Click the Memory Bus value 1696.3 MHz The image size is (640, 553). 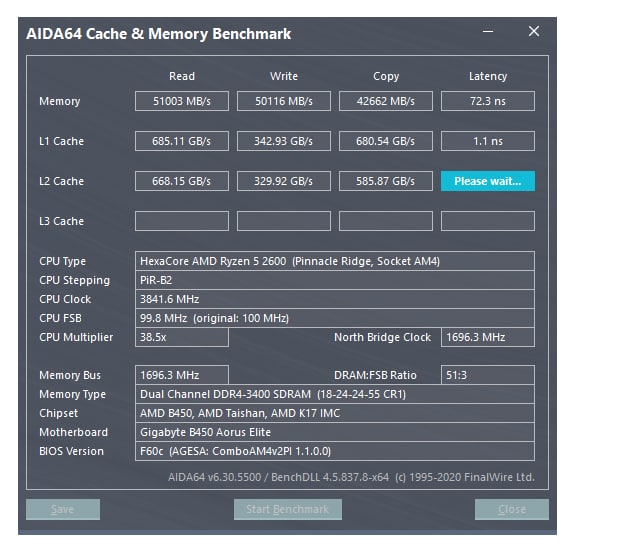tap(182, 375)
